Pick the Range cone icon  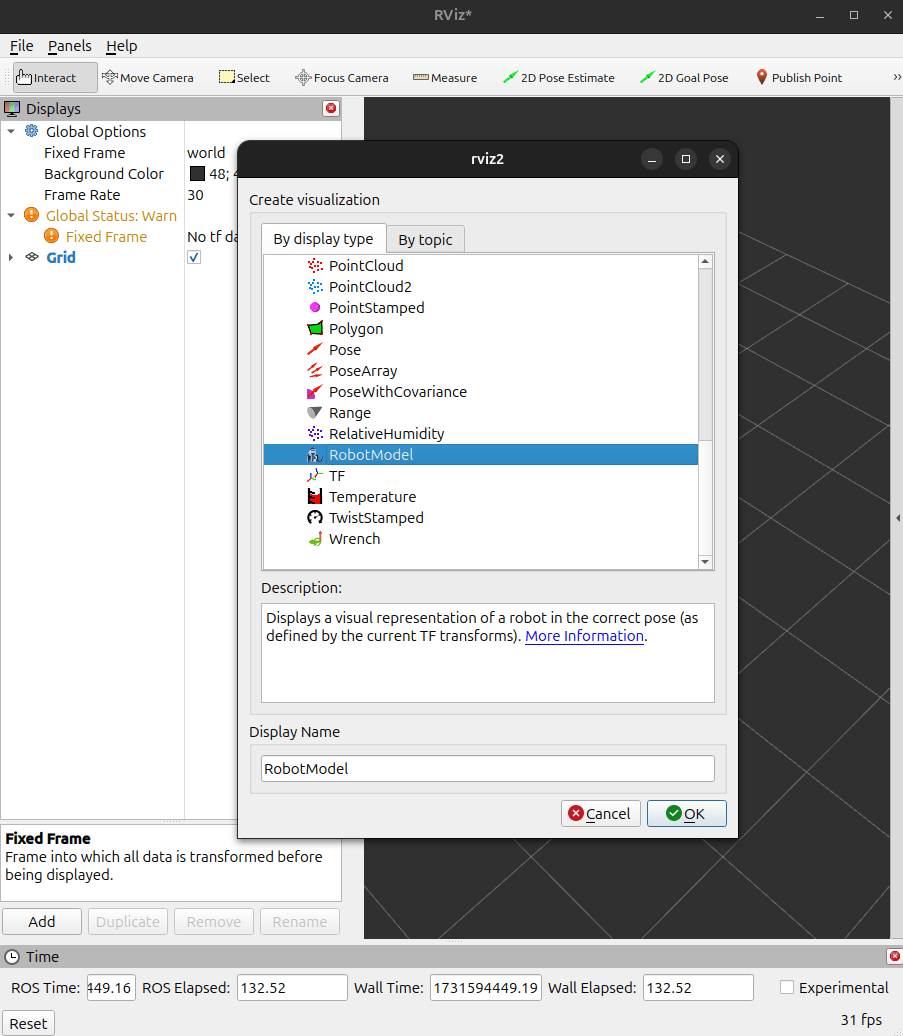point(315,412)
